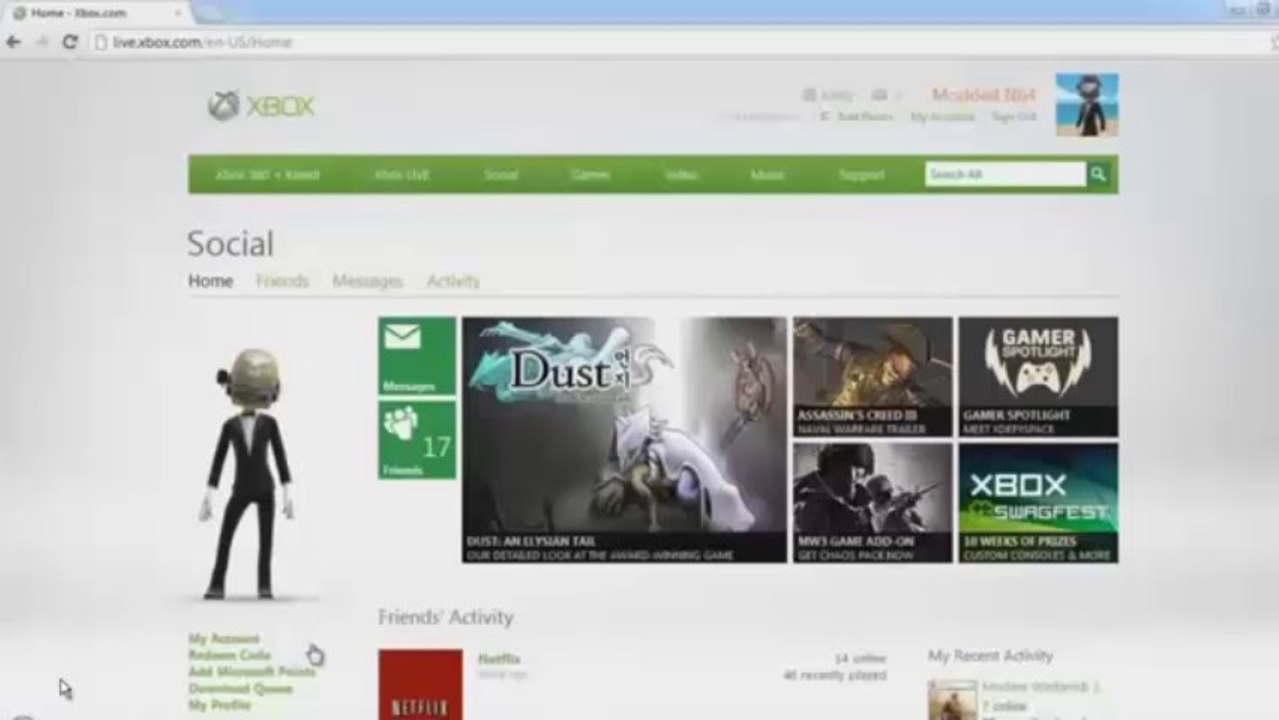Click the My Account link below the avatar
1279x720 pixels.
[x=224, y=638]
